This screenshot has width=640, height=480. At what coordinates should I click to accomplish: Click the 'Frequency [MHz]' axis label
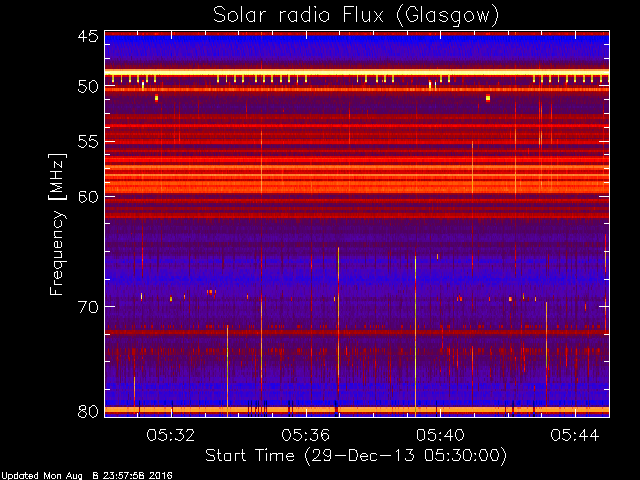(57, 224)
